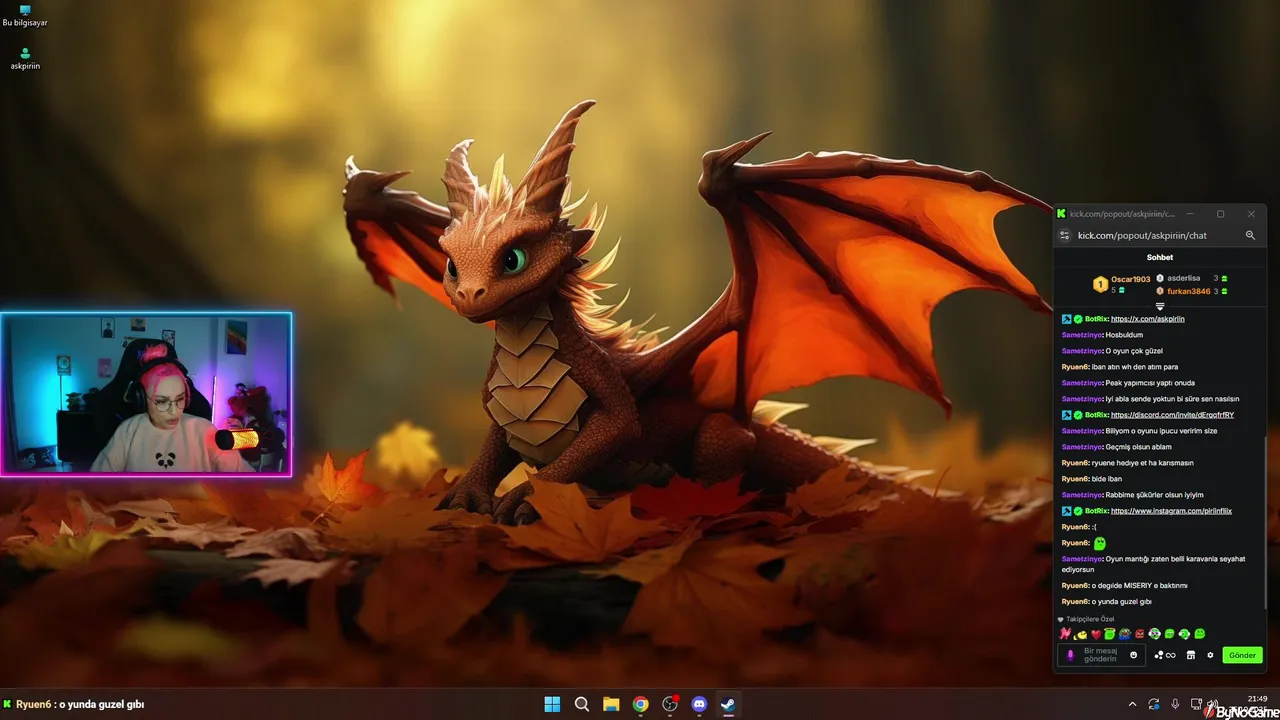This screenshot has width=1280, height=720.
Task: Open the Windows Start menu
Action: coord(552,704)
